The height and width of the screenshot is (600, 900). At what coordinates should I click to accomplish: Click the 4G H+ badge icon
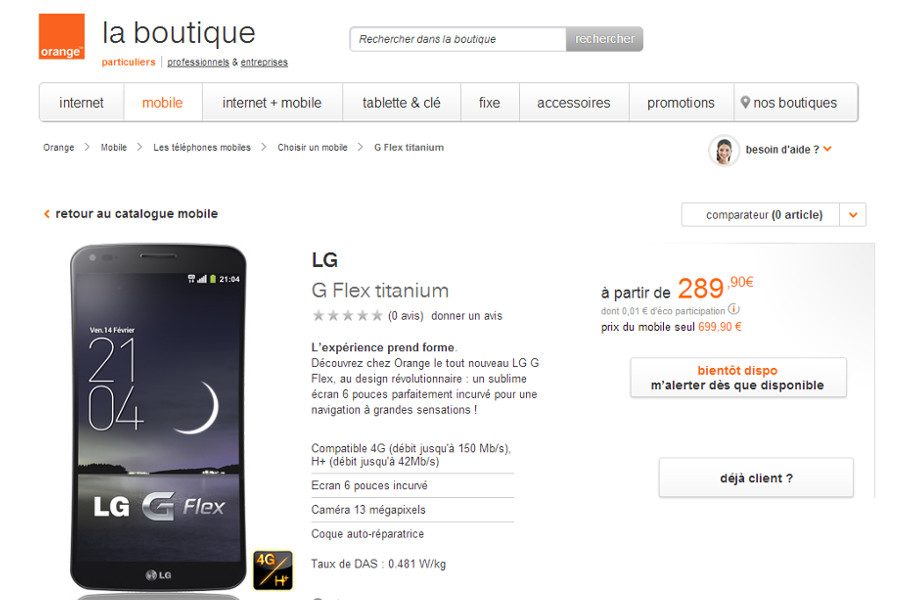272,570
